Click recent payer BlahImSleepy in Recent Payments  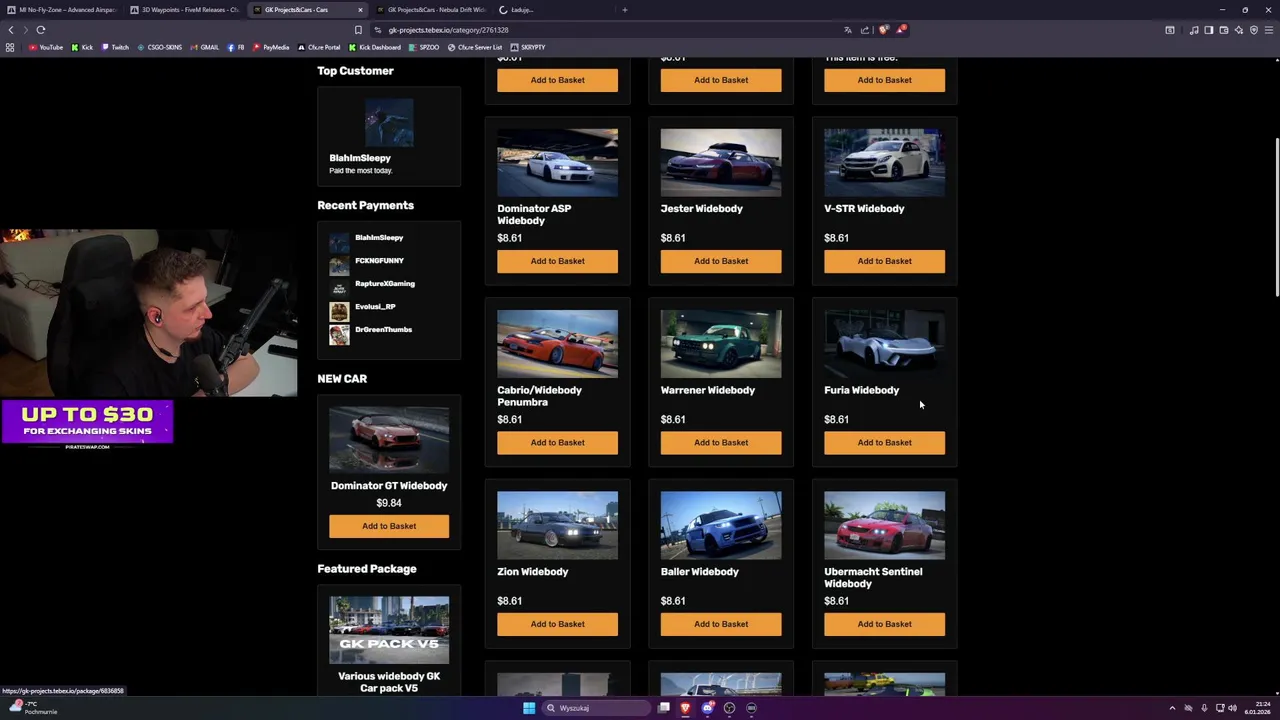coord(379,238)
